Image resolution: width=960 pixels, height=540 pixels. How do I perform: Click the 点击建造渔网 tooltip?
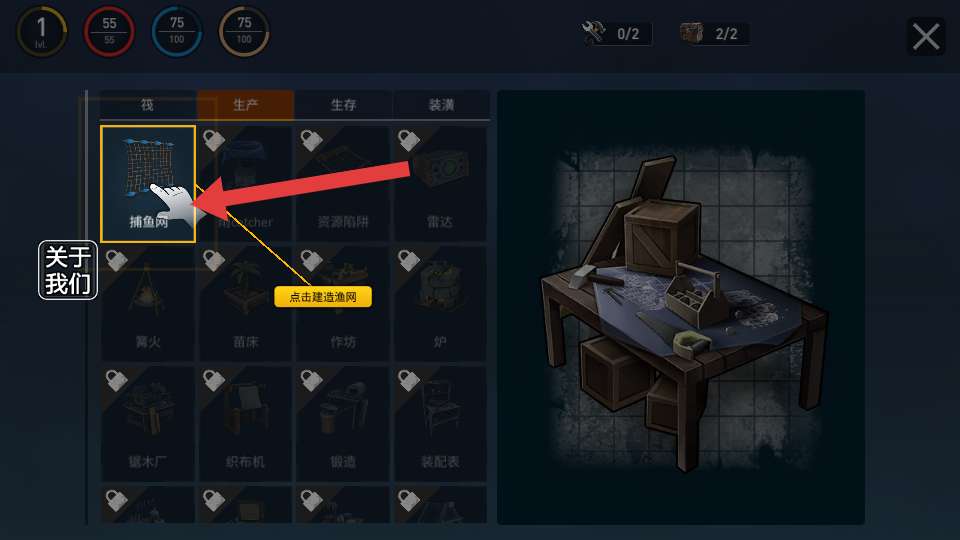tap(323, 297)
